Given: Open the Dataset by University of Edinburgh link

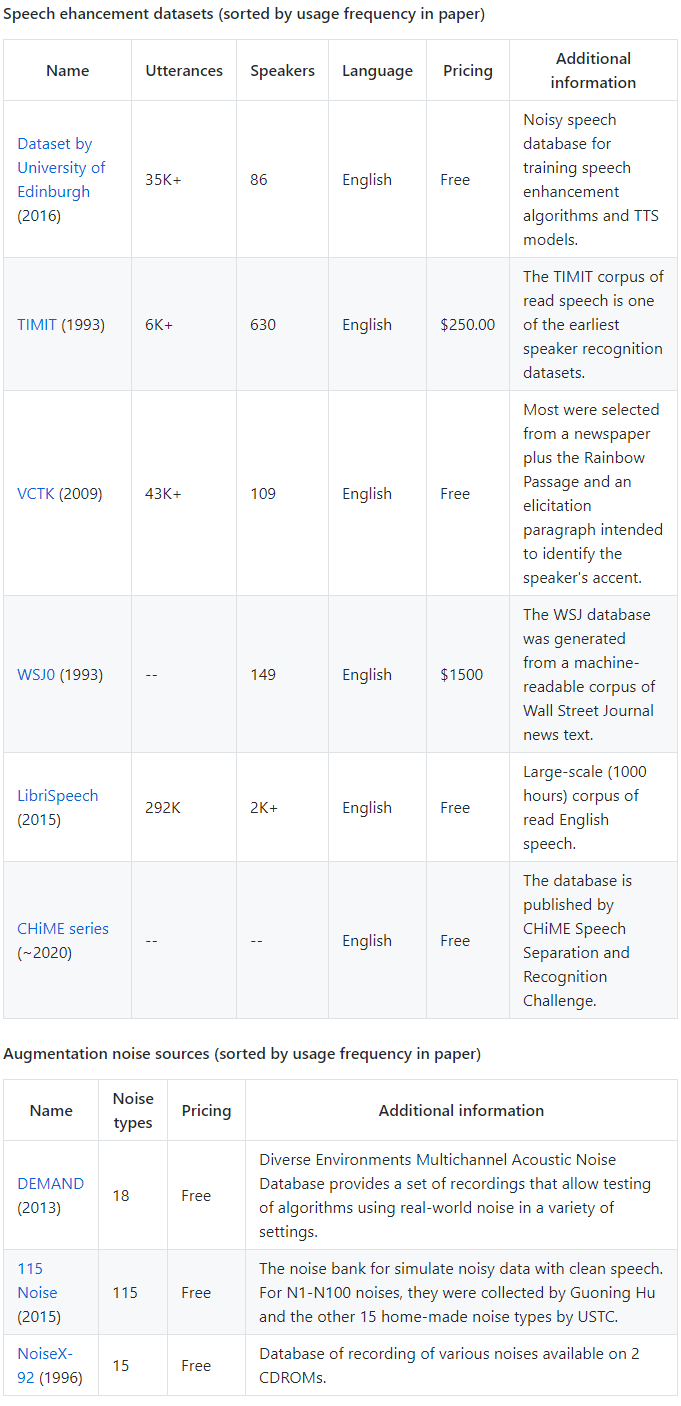Looking at the screenshot, I should (x=60, y=167).
